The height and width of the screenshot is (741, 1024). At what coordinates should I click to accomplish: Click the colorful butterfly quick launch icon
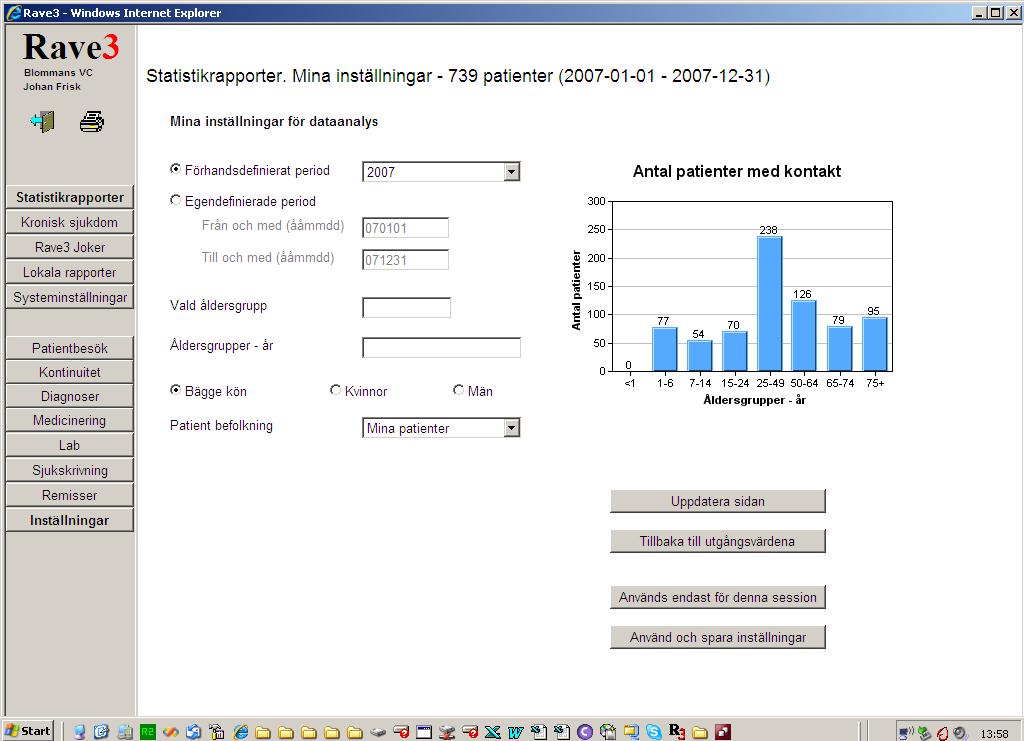point(170,732)
